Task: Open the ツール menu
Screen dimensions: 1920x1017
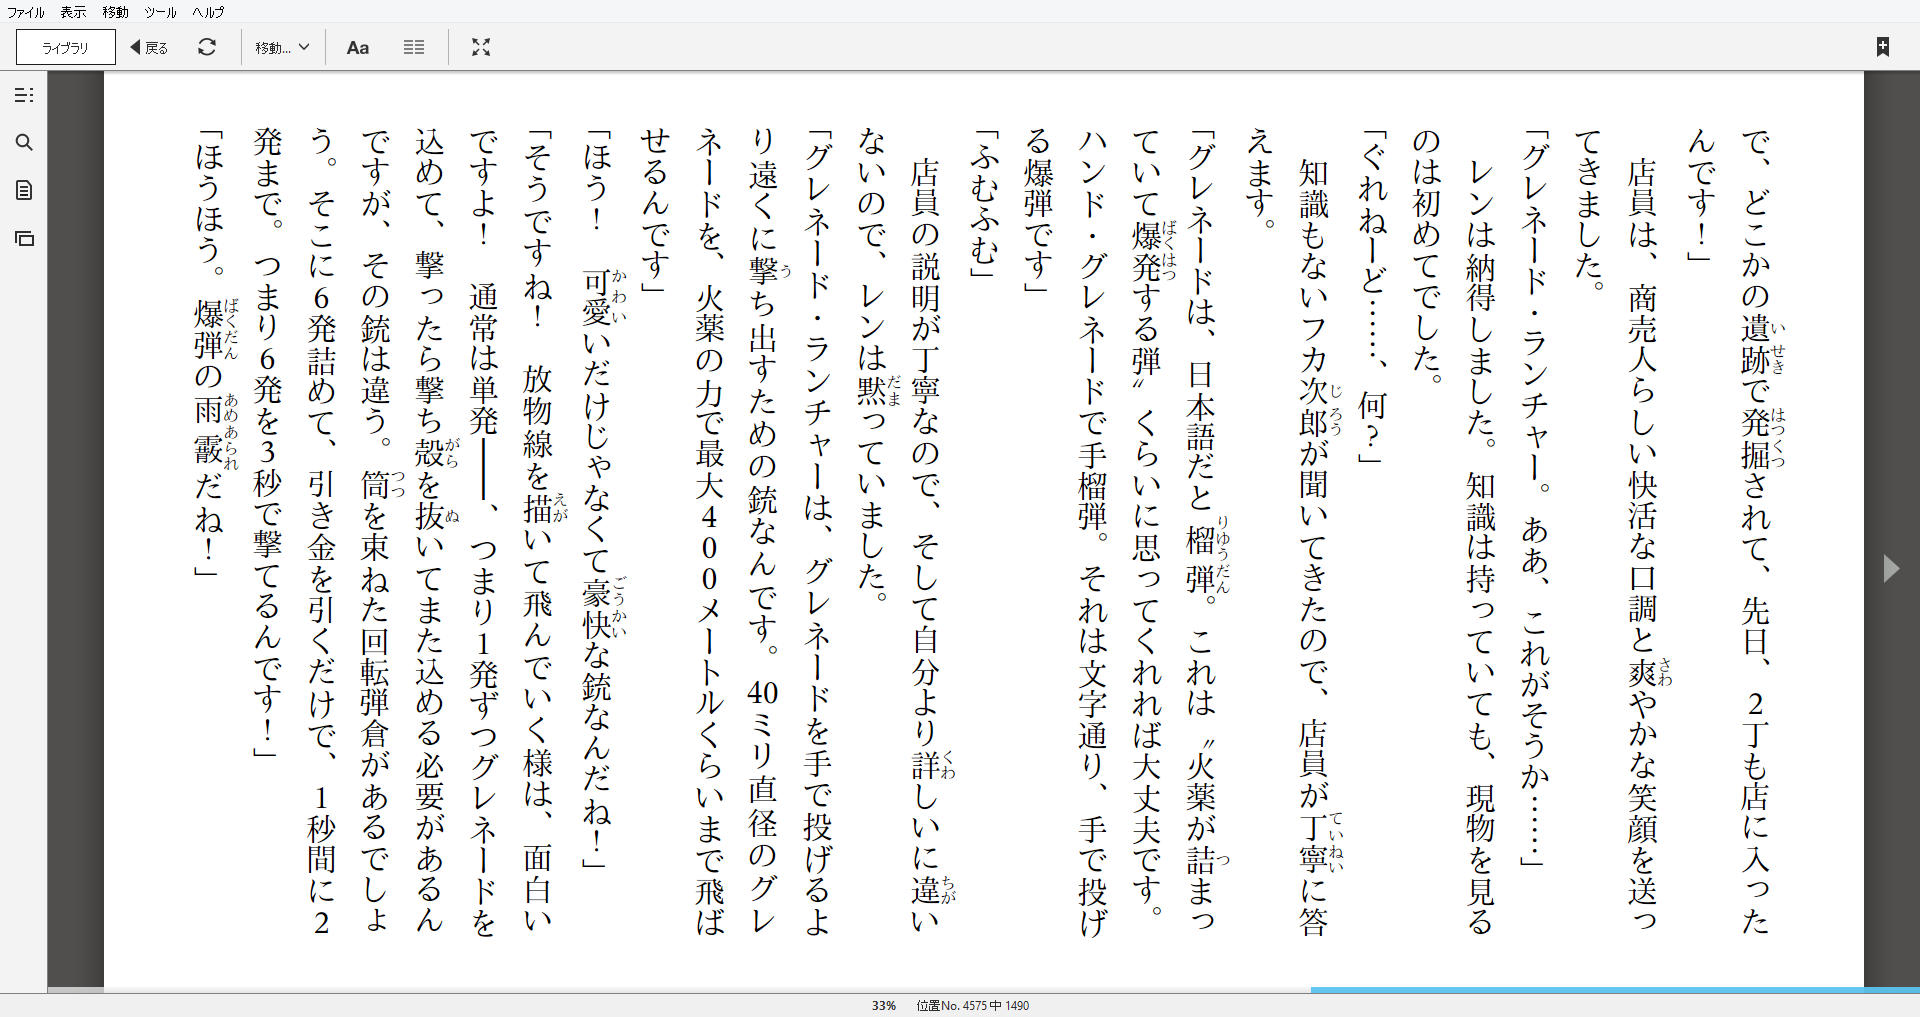Action: 160,12
